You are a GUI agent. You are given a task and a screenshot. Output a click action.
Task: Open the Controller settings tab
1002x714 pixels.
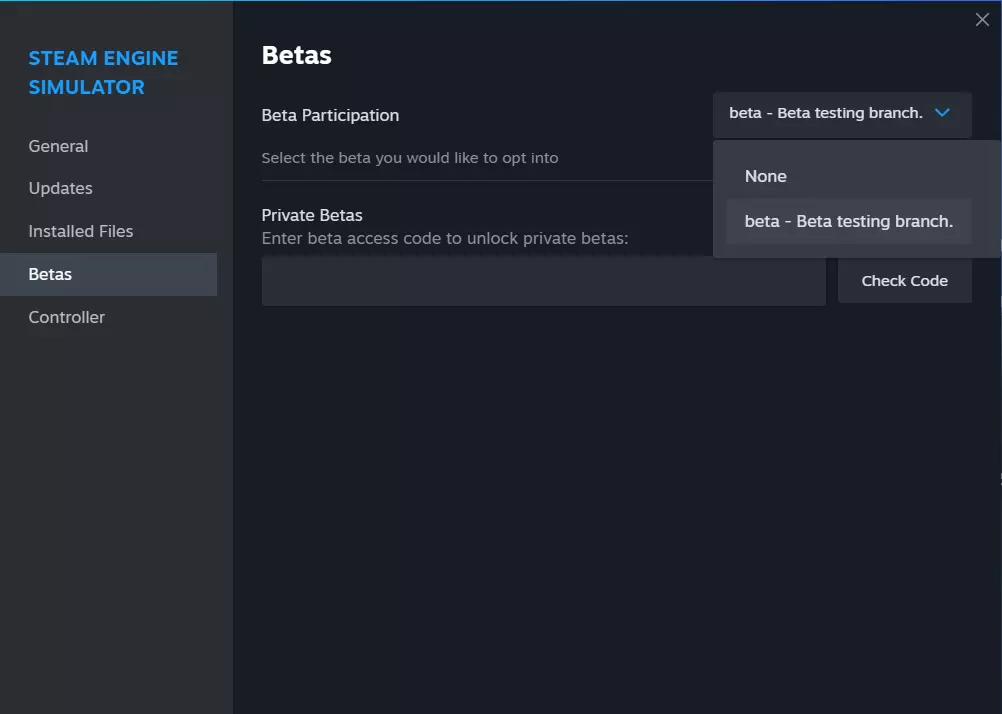pyautogui.click(x=66, y=317)
